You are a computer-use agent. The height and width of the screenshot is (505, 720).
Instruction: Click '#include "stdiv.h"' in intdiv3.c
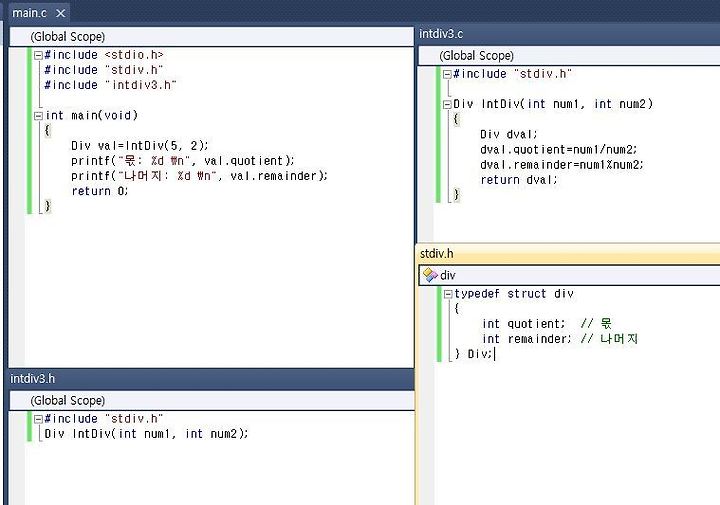tap(512, 74)
